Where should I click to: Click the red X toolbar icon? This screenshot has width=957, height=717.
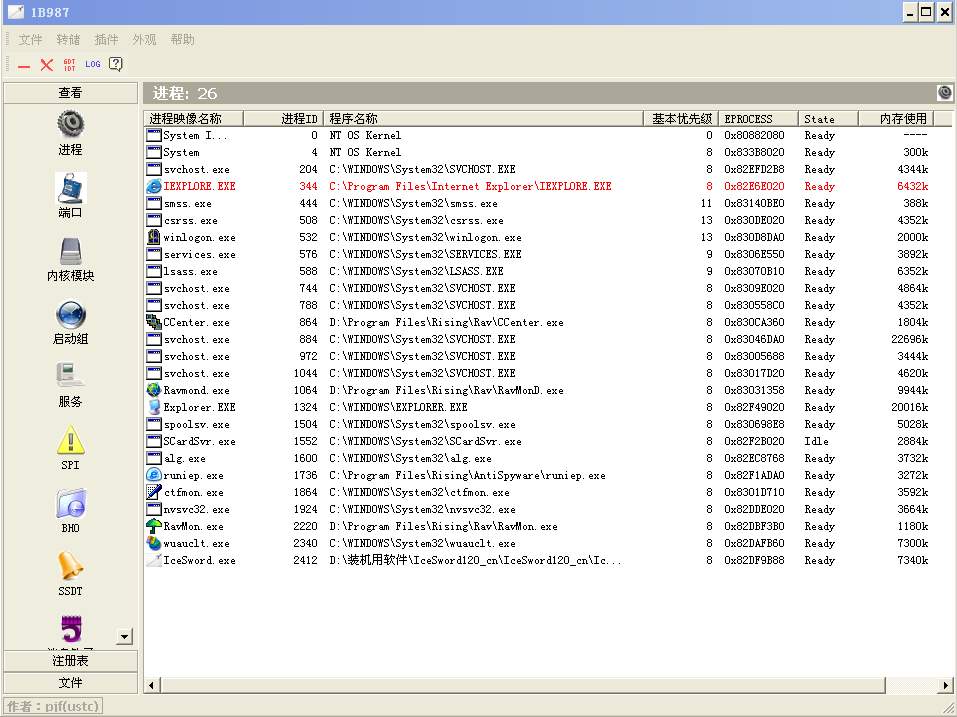pos(47,65)
